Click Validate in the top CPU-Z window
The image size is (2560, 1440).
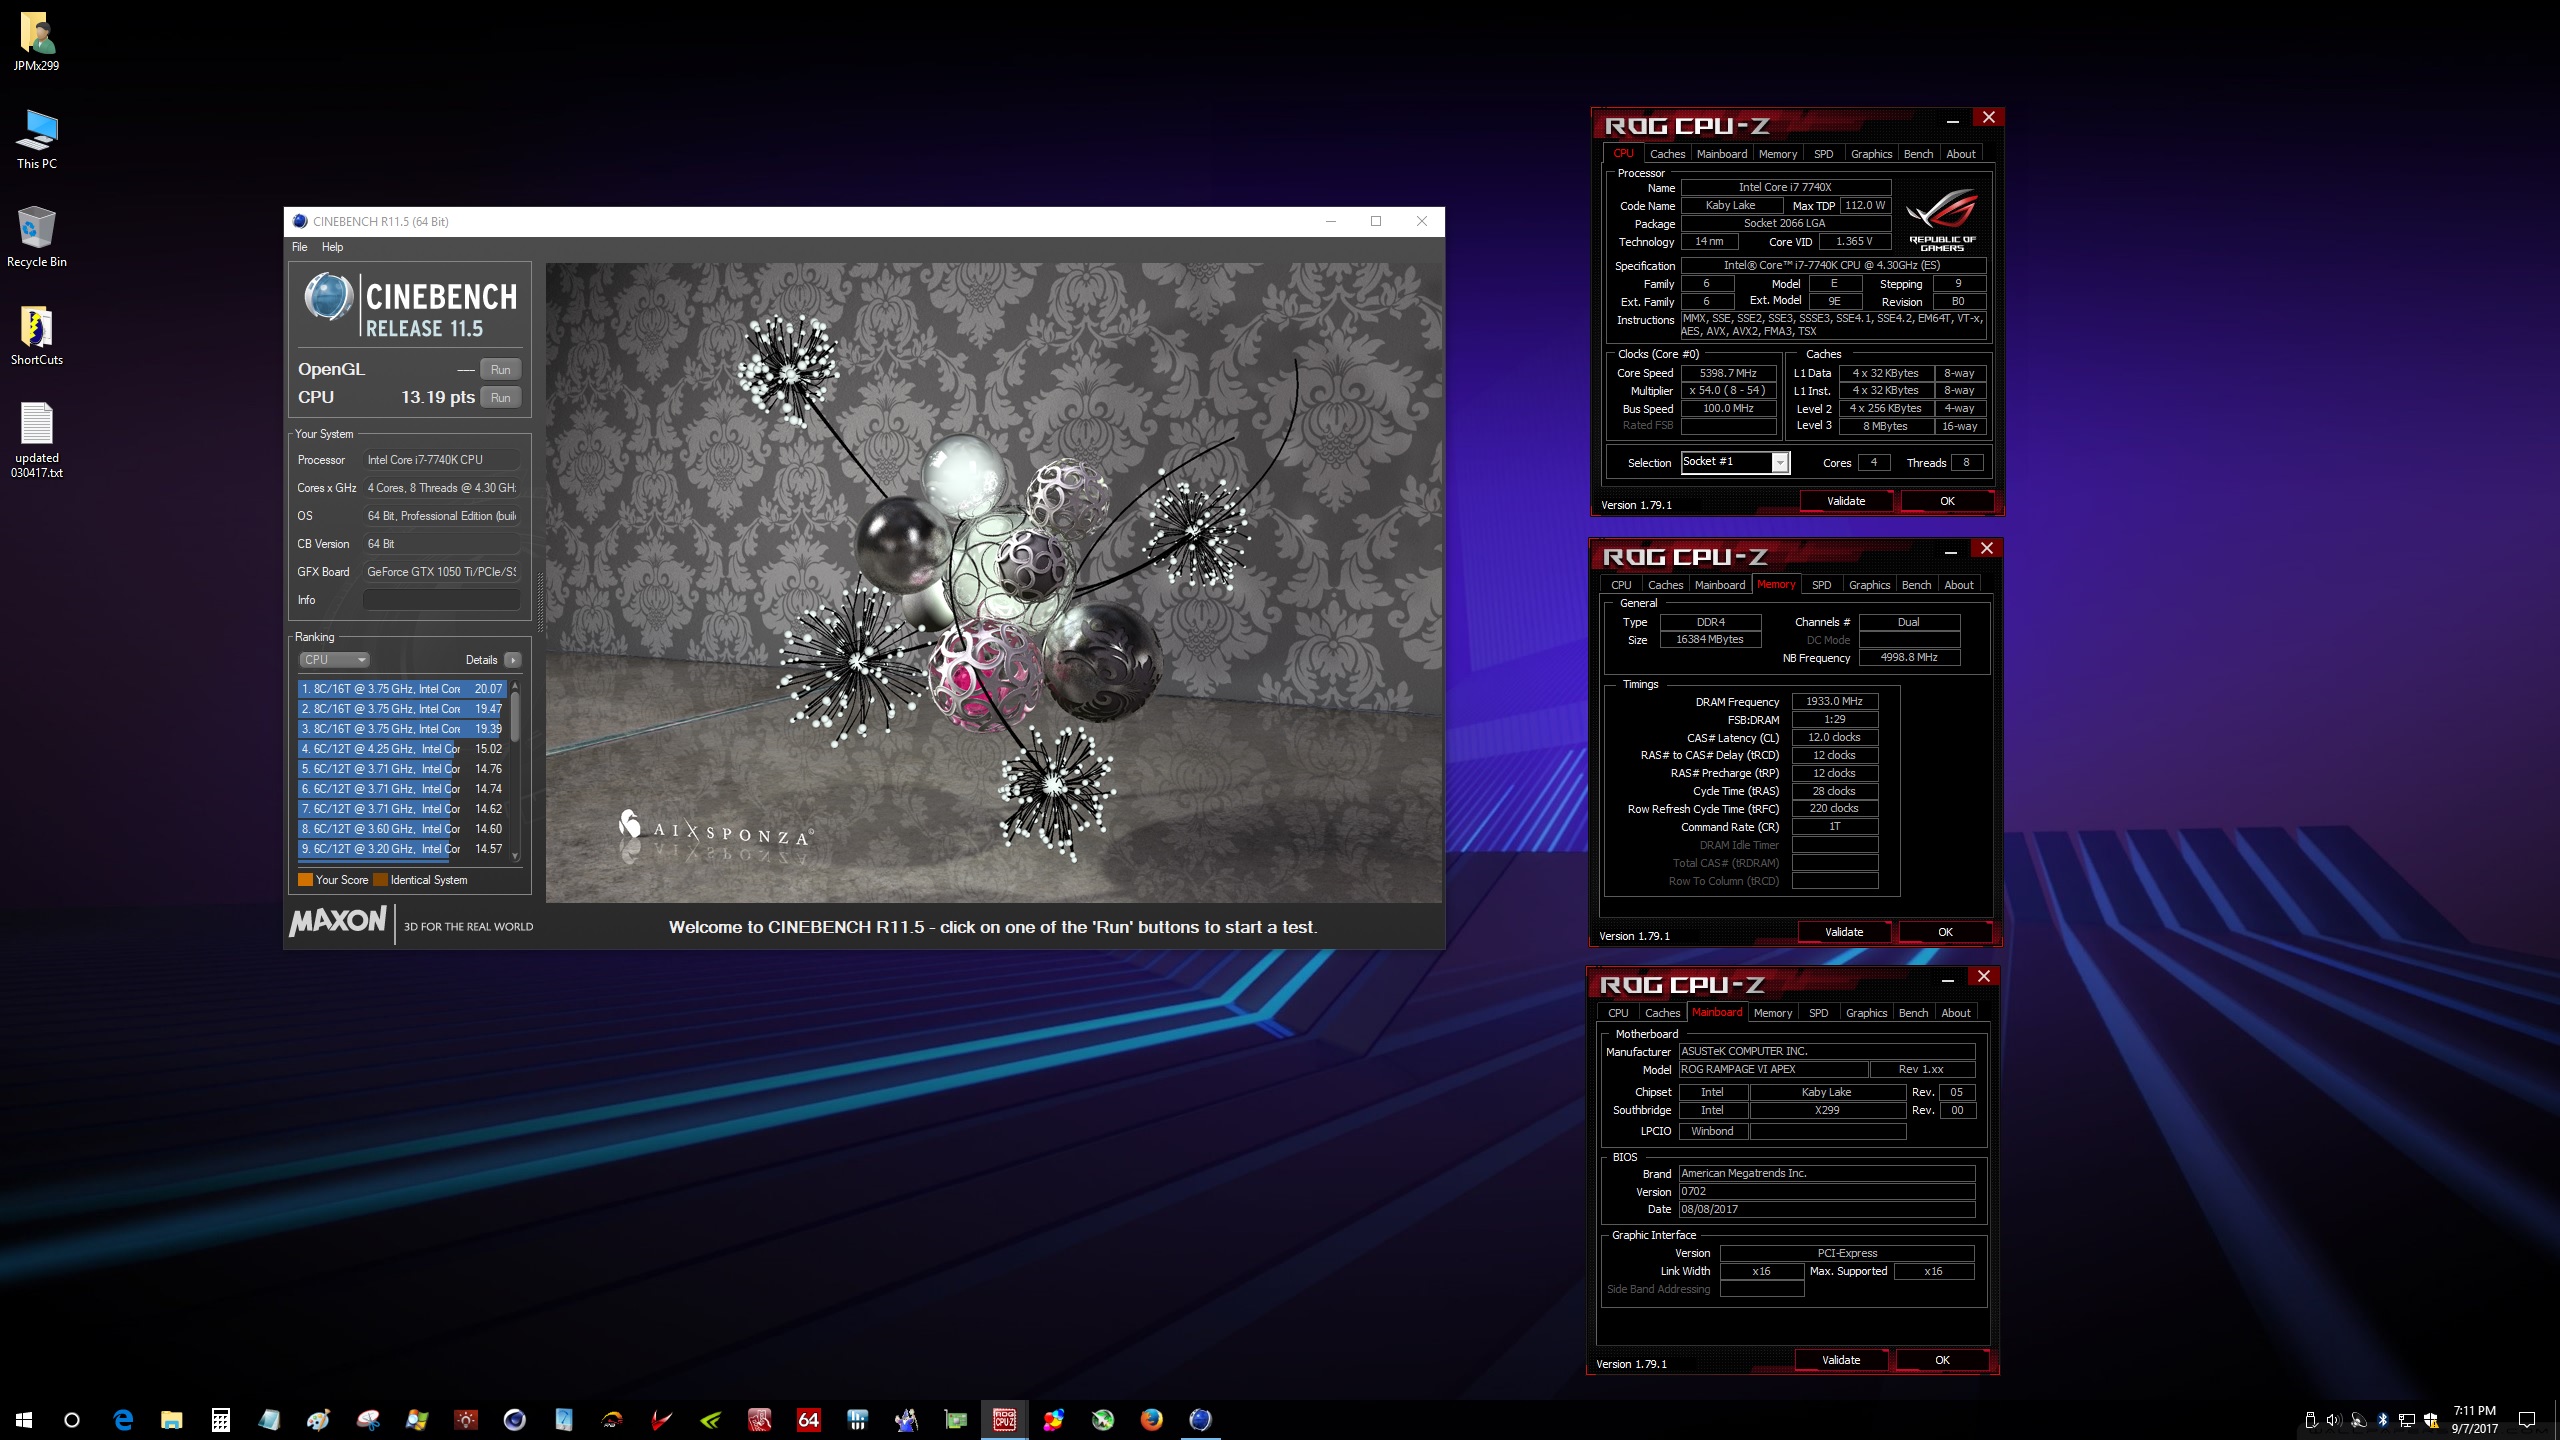click(x=1846, y=501)
